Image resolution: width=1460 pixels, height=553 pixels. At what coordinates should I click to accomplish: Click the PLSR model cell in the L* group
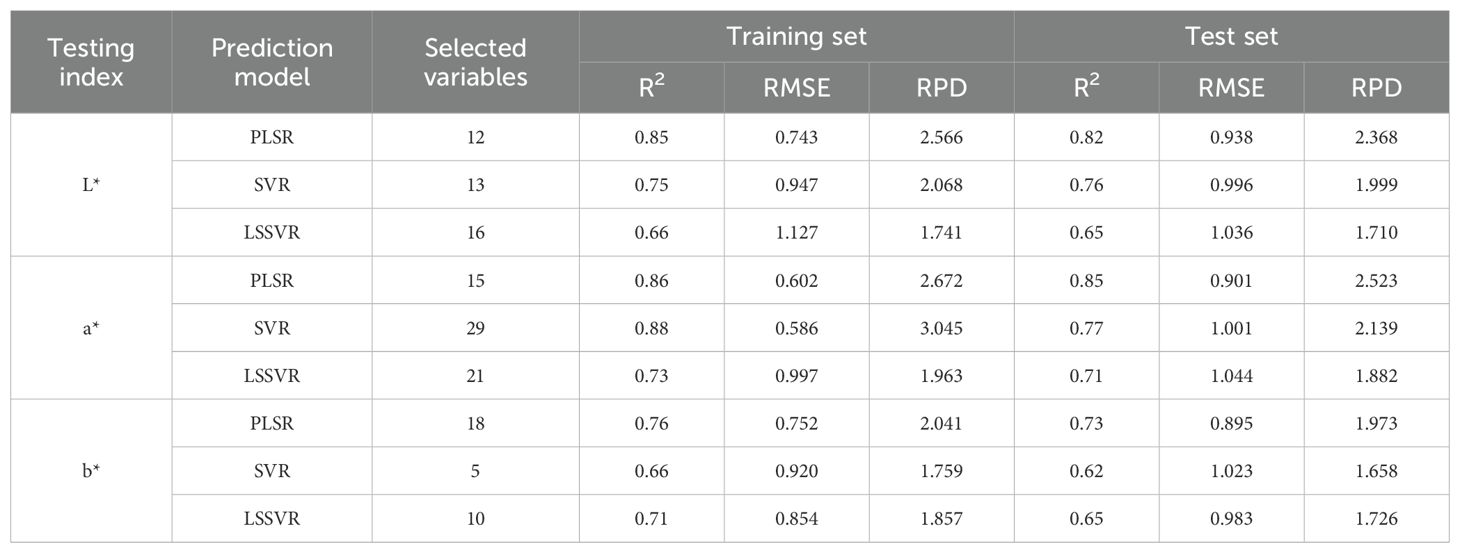[x=271, y=137]
